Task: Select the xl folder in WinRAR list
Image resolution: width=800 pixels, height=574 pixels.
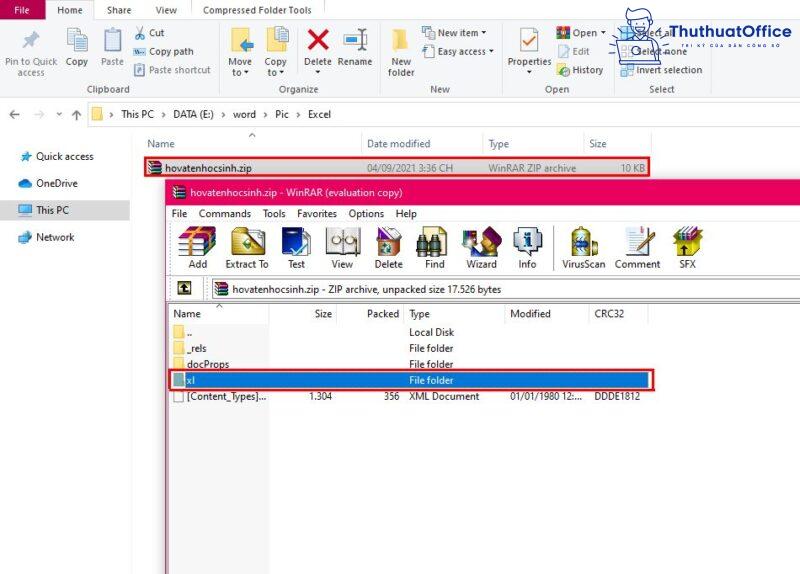Action: pyautogui.click(x=411, y=380)
